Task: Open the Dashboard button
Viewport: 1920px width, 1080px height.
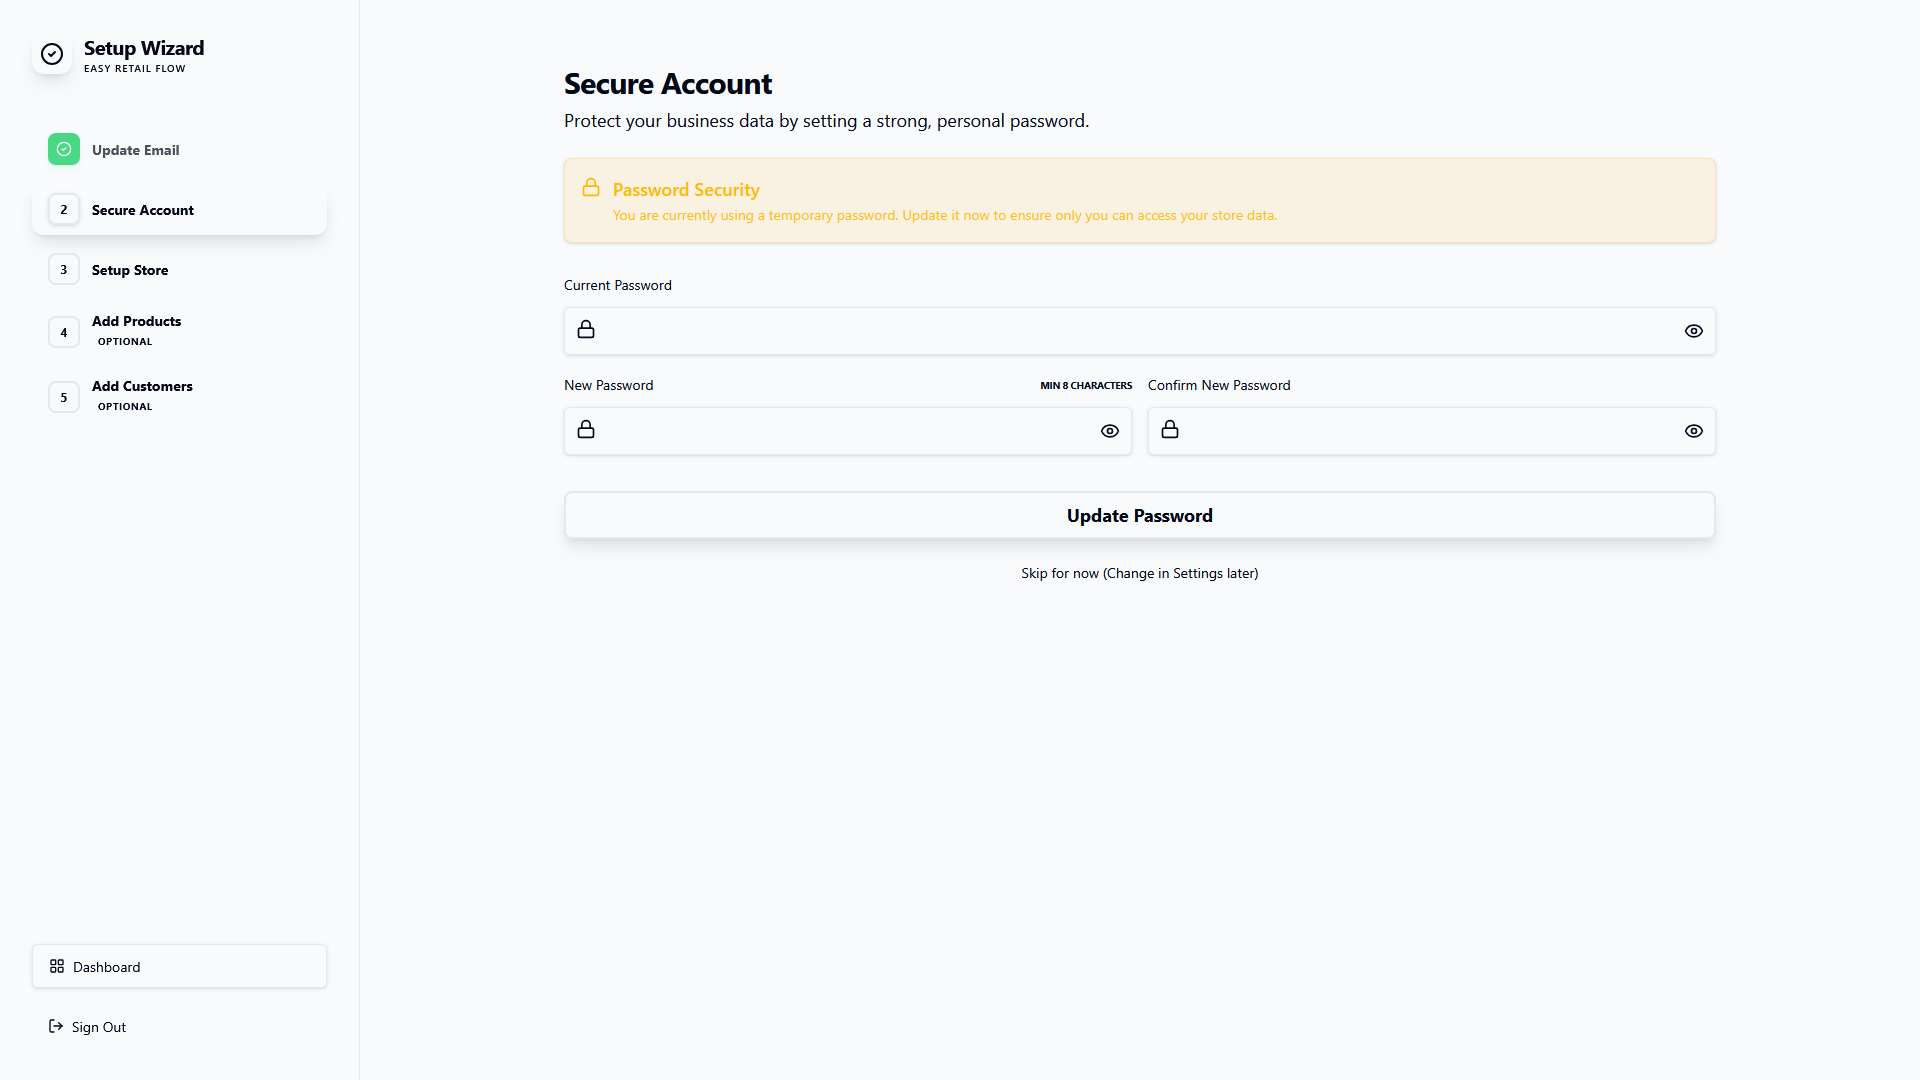Action: click(179, 966)
